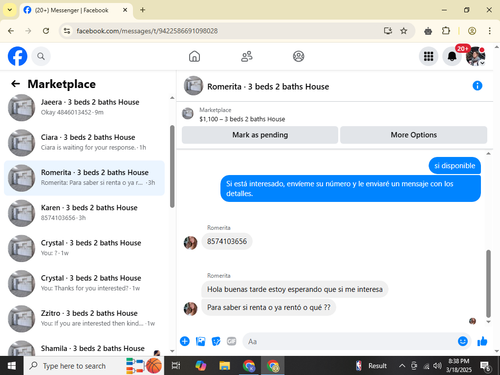Open File Explorer from the taskbar
The image size is (500, 375).
tap(225, 366)
